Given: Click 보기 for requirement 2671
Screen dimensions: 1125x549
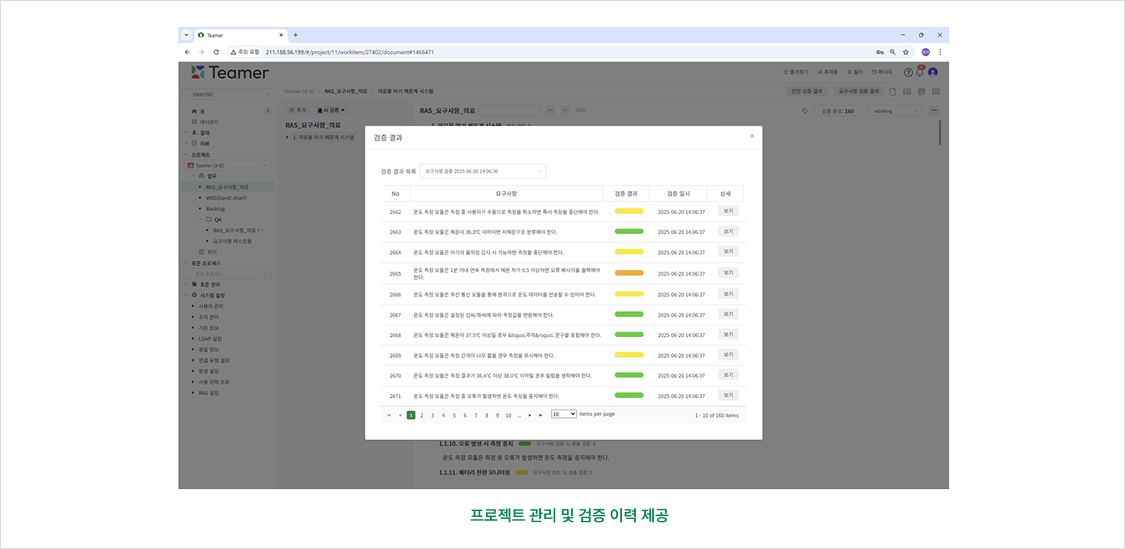Looking at the screenshot, I should coord(728,395).
